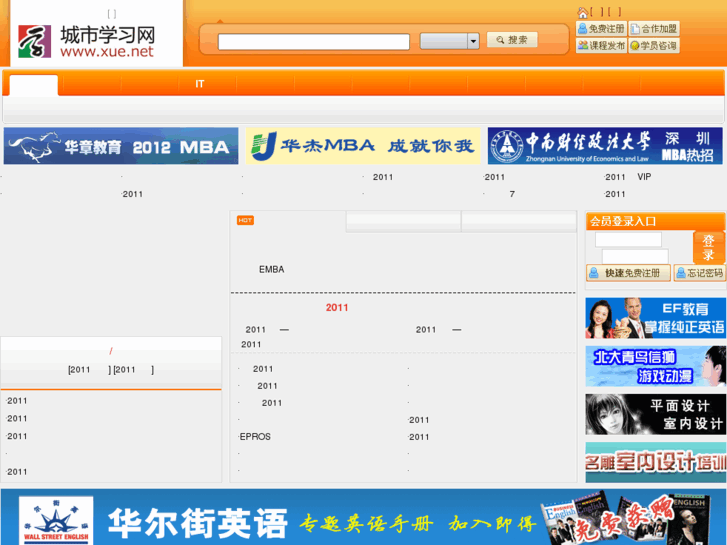Screen dimensions: 727x545
Task: Open the 华杰MBA 成就你我 banner
Action: click(x=363, y=146)
